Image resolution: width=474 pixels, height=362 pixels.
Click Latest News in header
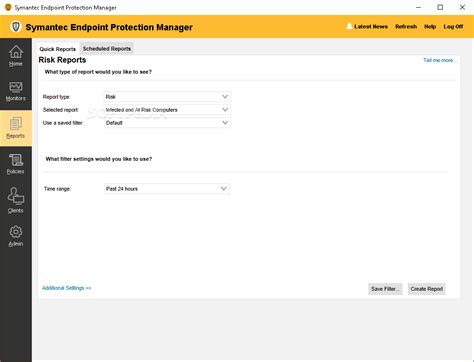point(371,26)
